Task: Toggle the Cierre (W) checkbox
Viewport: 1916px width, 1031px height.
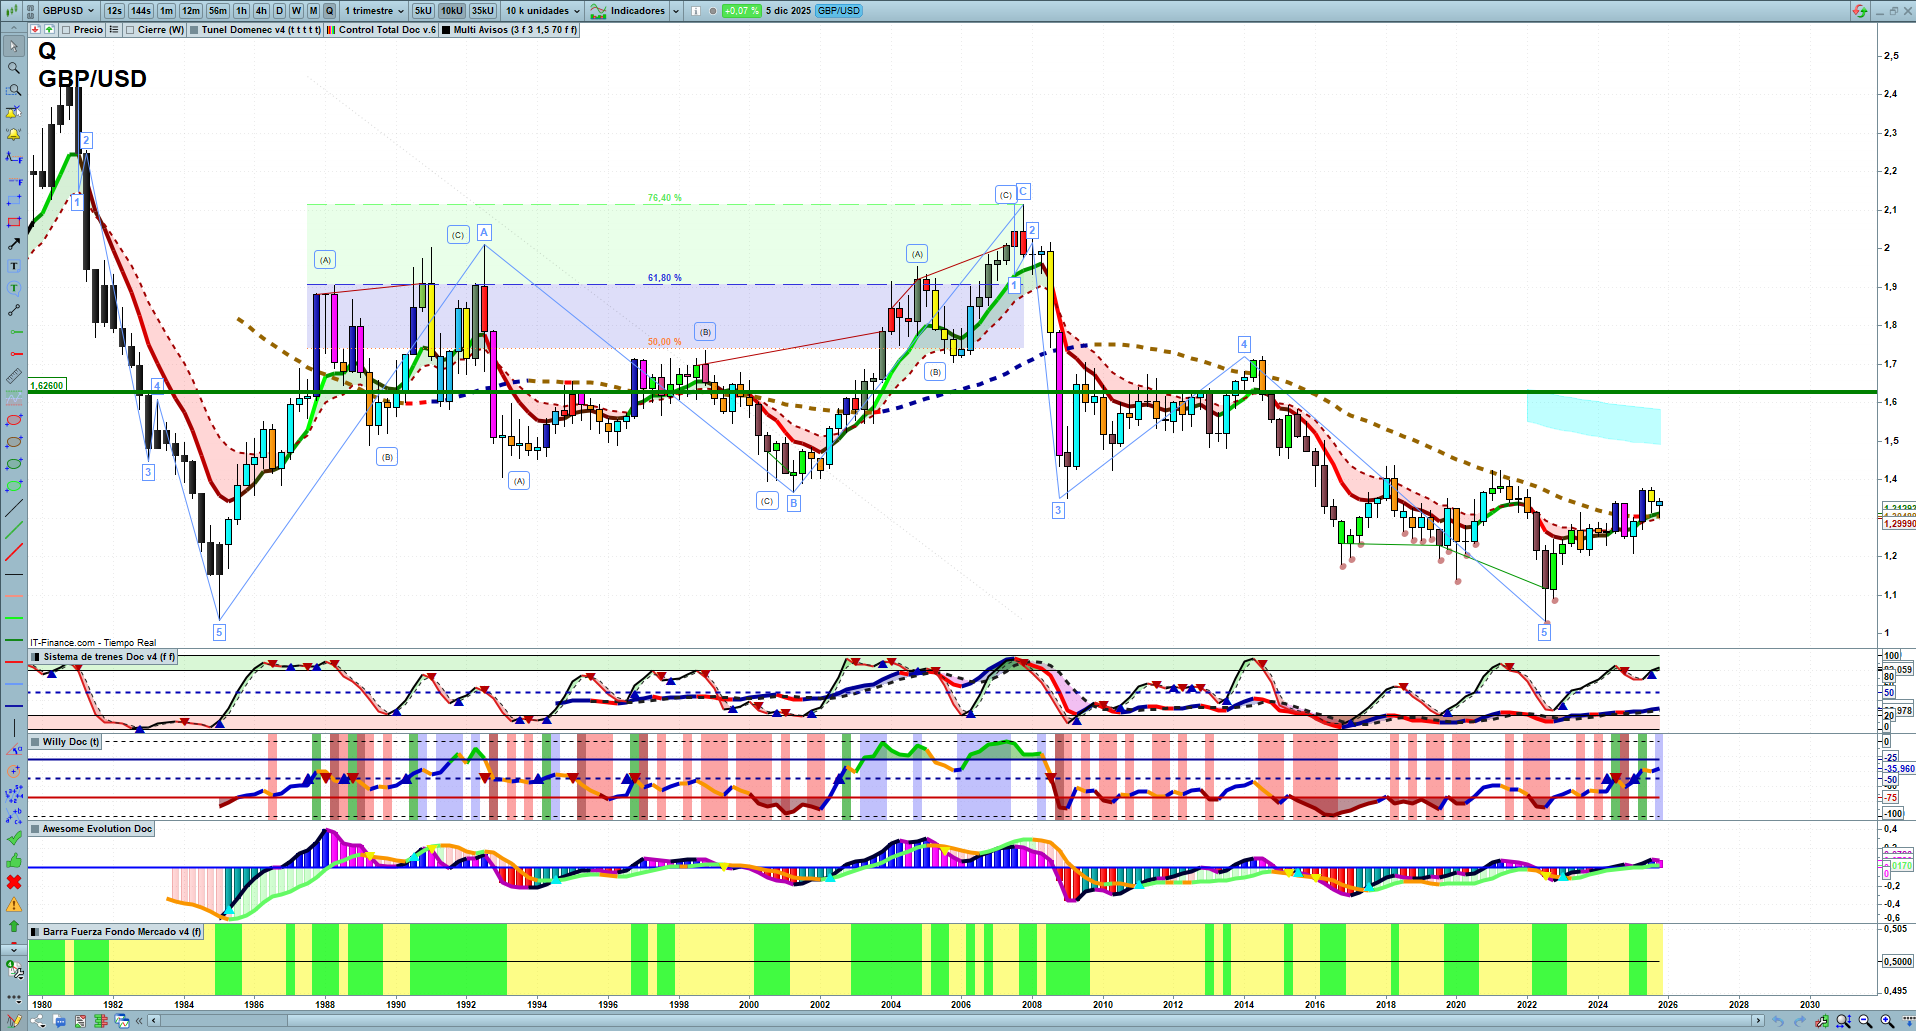Action: [130, 30]
